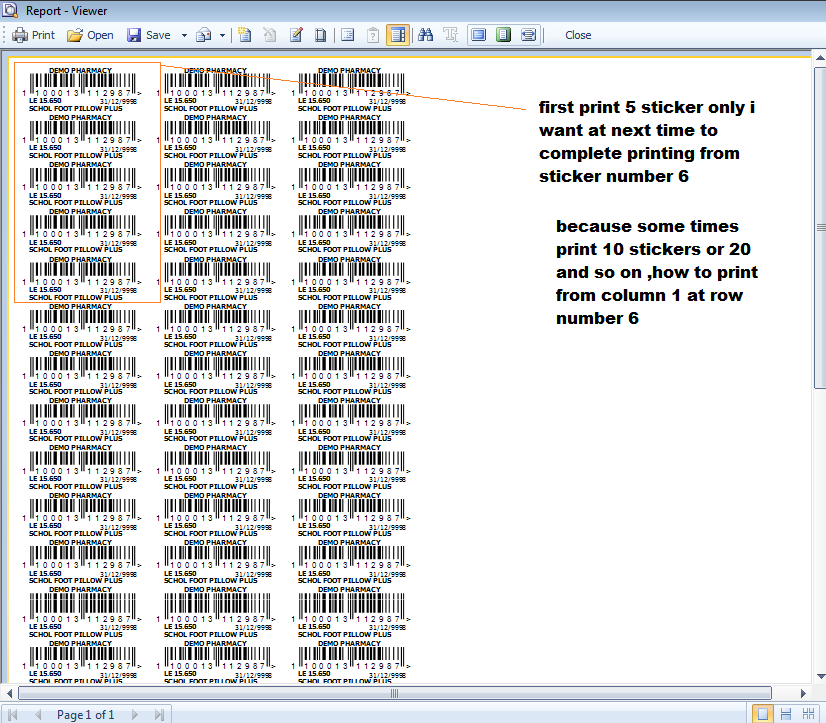Select single page view mode

coord(762,715)
